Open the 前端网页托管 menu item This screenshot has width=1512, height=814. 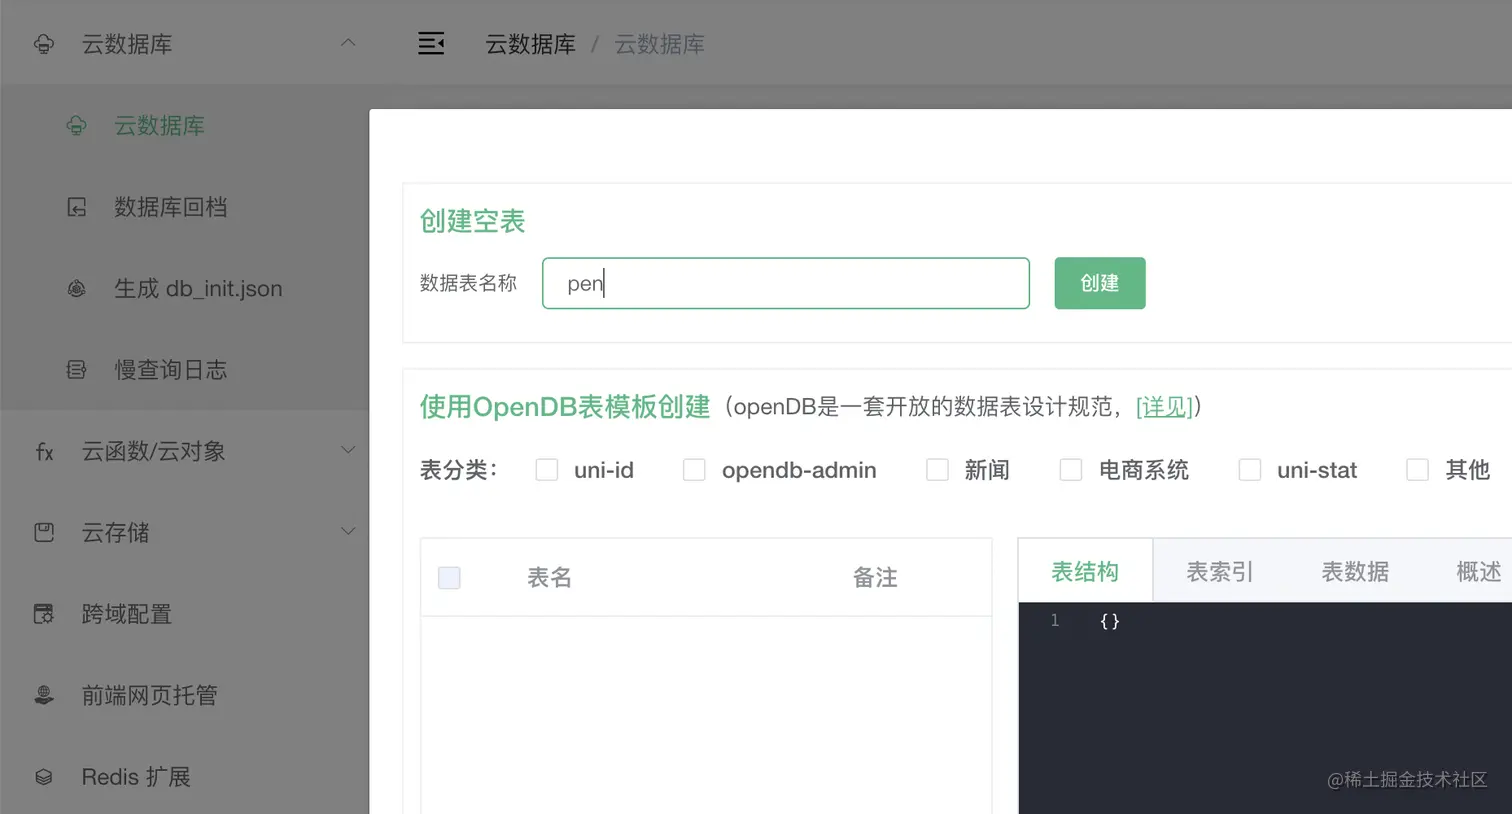[184, 696]
